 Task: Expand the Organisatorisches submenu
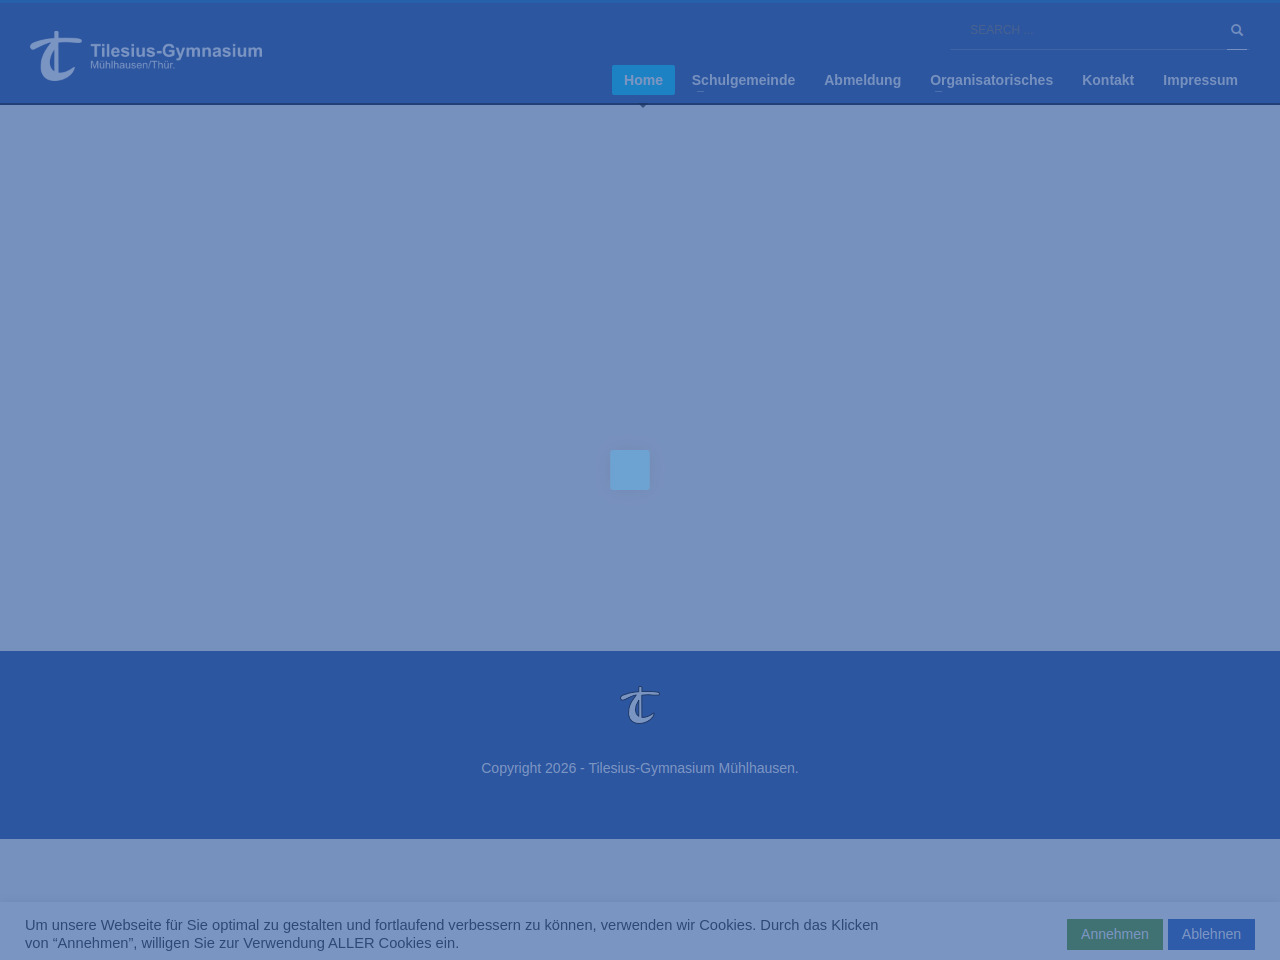pos(991,80)
